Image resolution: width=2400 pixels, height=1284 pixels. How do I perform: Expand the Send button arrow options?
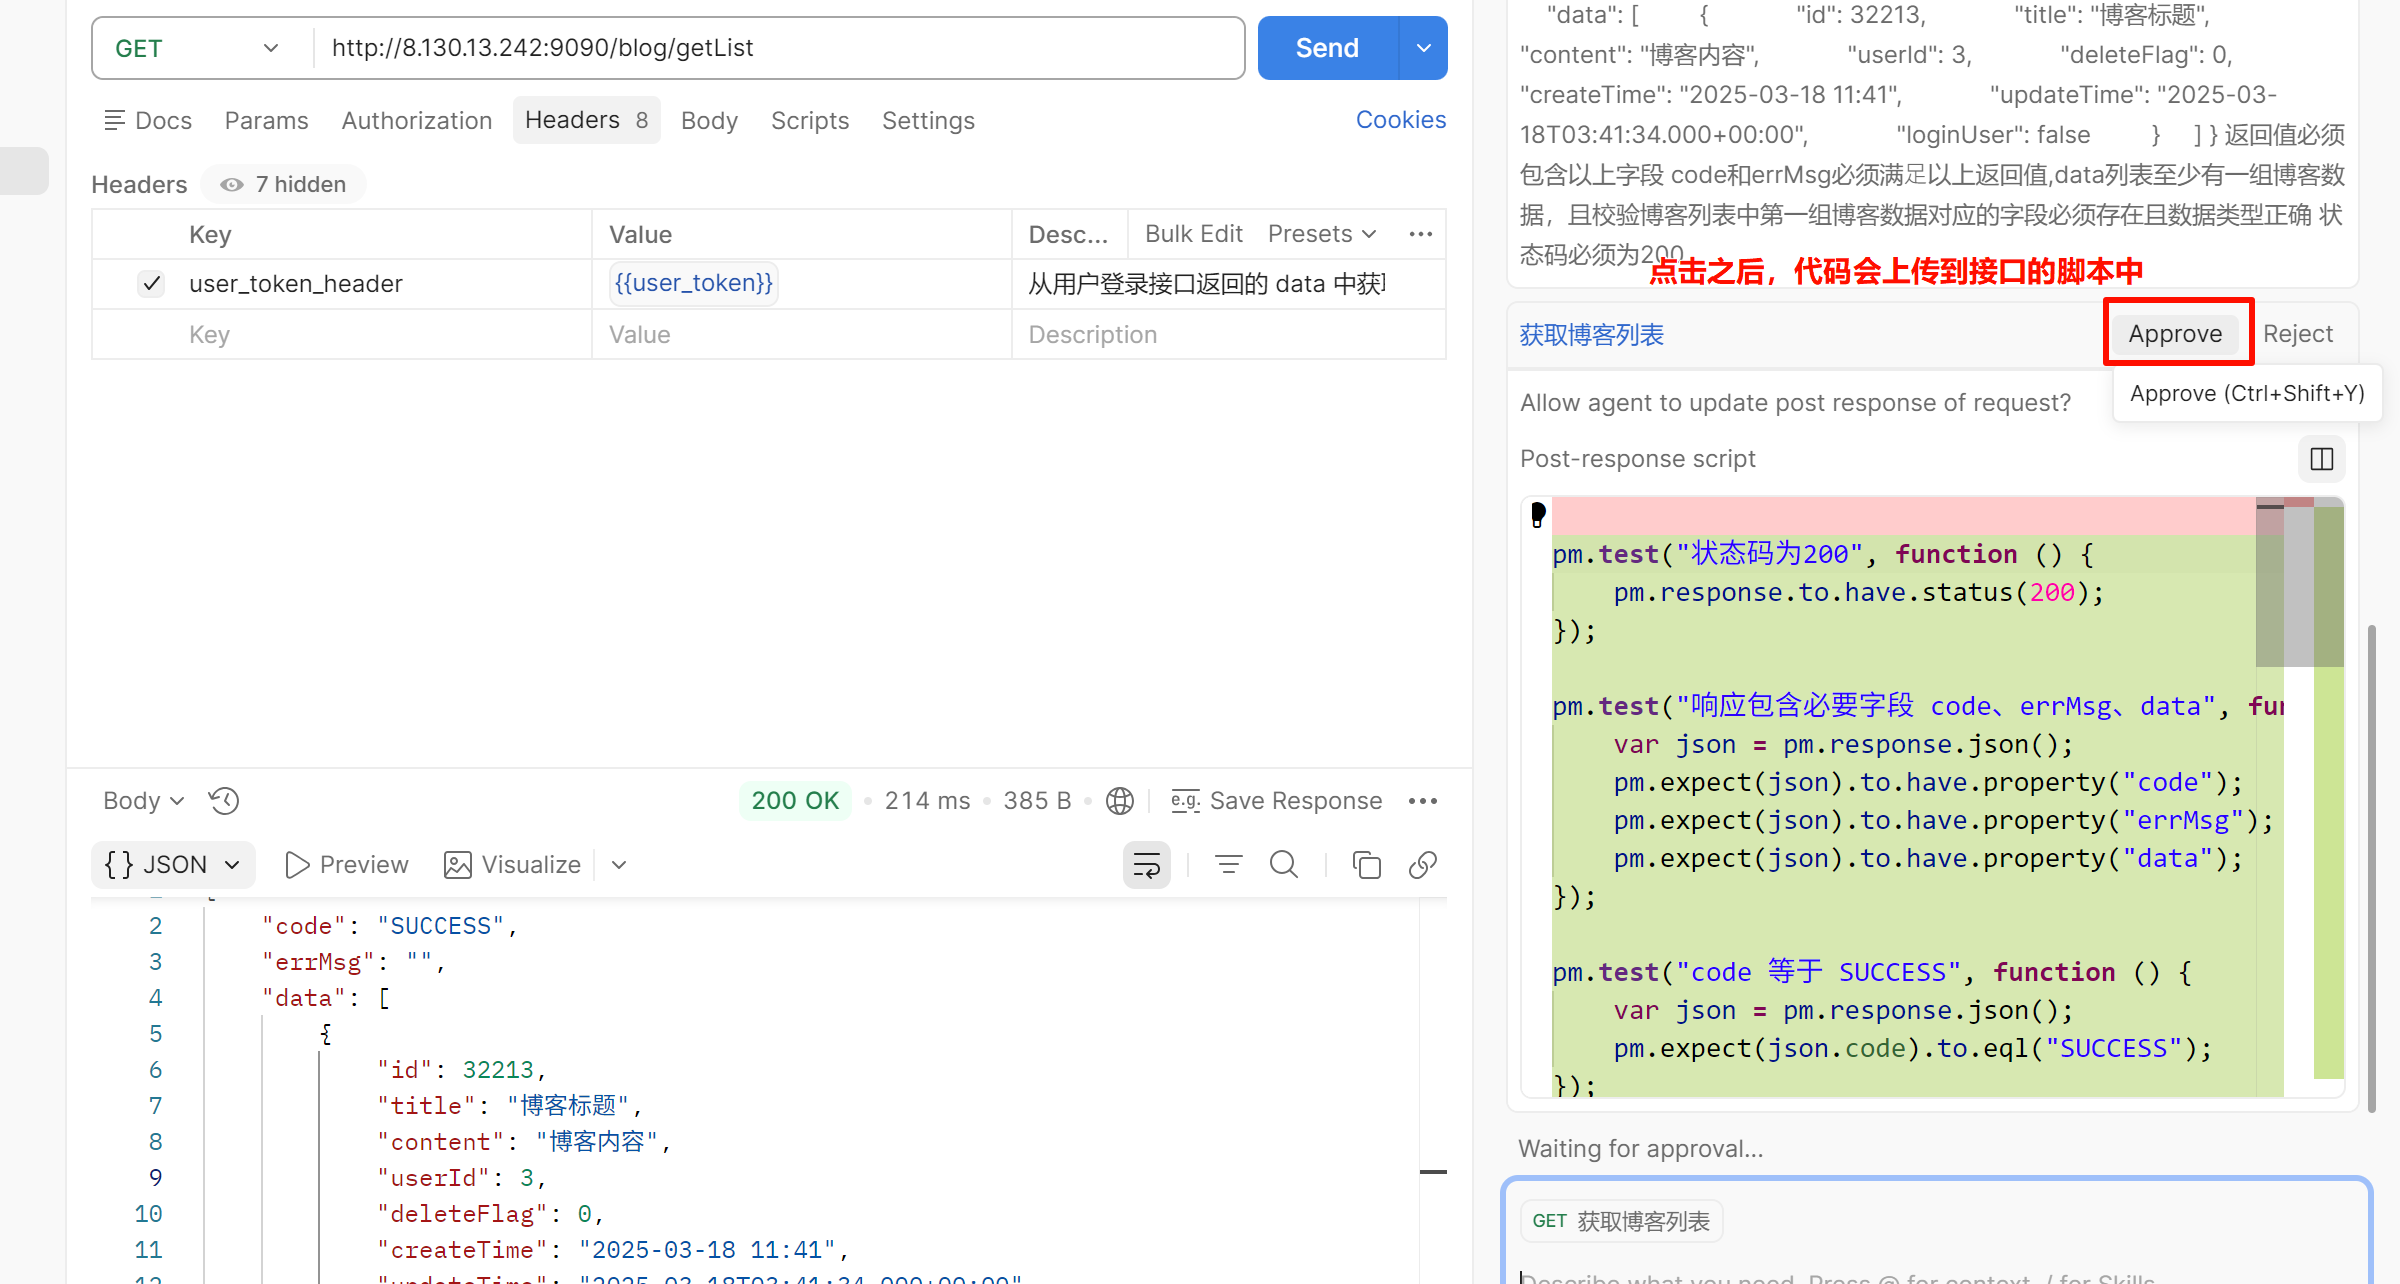(1423, 48)
